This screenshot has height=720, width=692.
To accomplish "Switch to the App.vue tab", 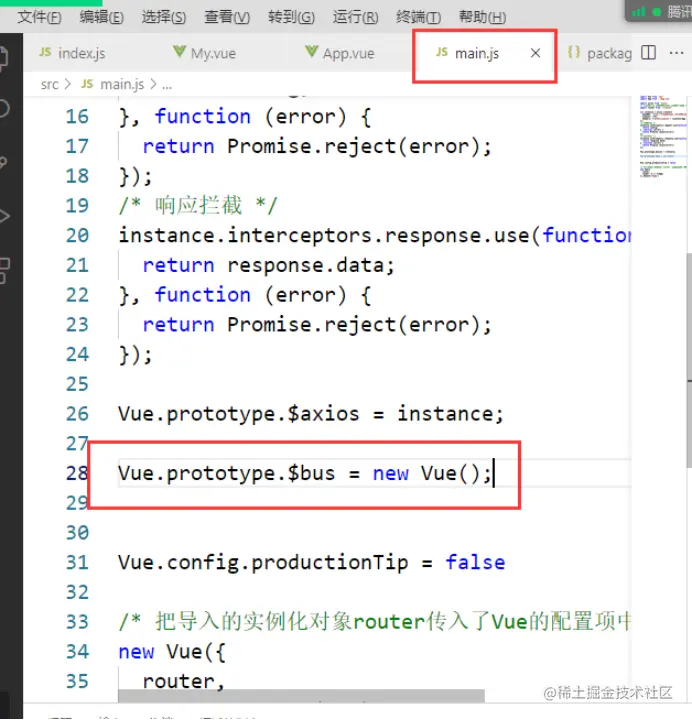I will 340,53.
